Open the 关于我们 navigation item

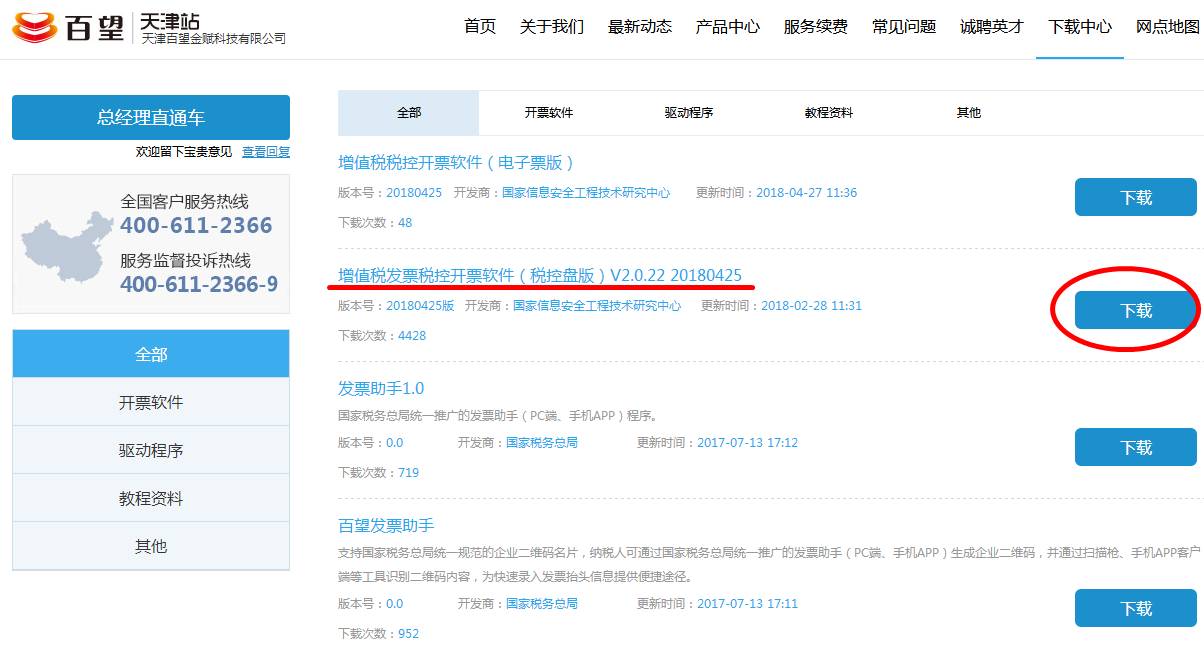tap(552, 27)
